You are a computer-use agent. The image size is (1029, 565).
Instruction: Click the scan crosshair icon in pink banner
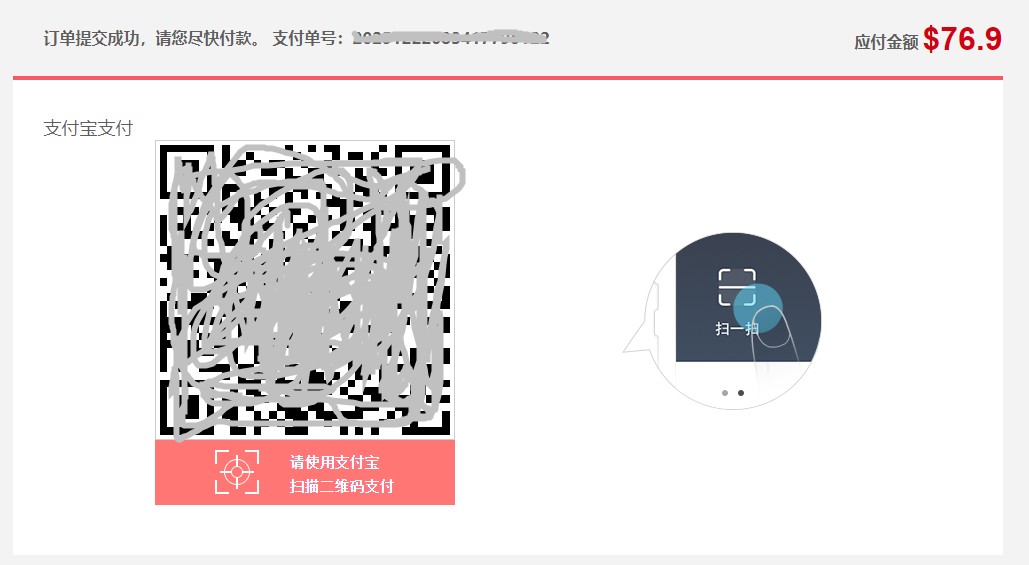click(x=237, y=471)
